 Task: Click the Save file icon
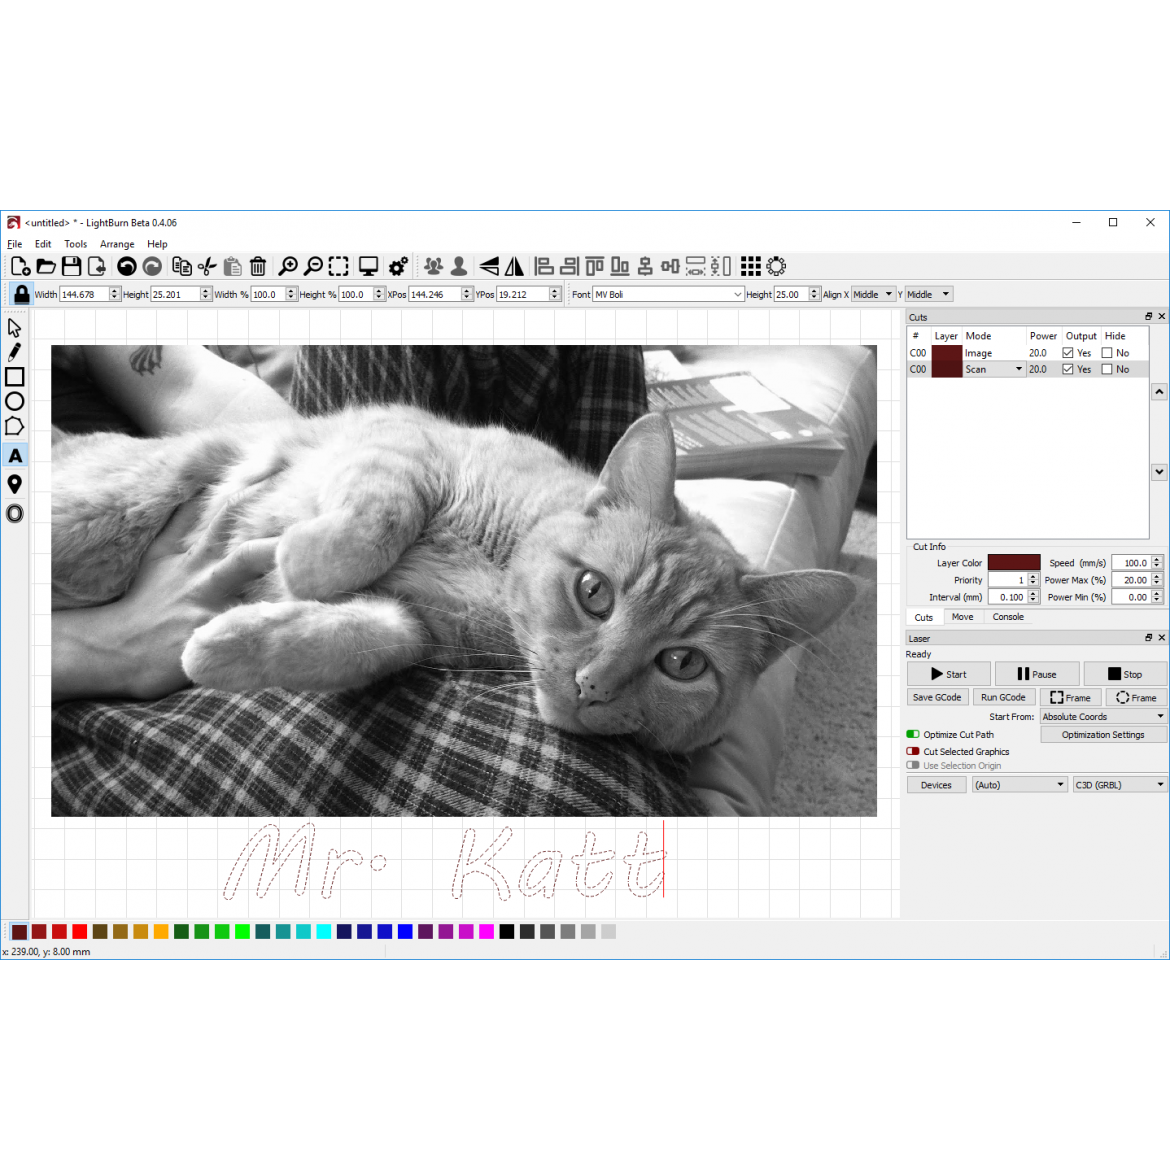71,266
